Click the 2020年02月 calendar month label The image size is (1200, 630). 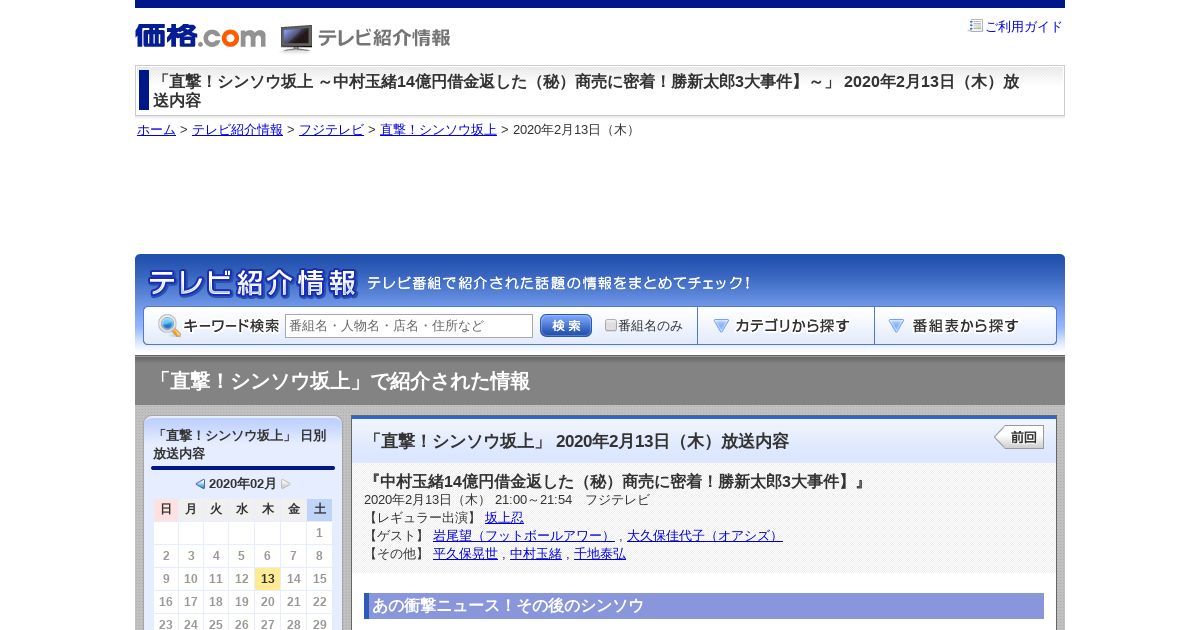coord(243,484)
